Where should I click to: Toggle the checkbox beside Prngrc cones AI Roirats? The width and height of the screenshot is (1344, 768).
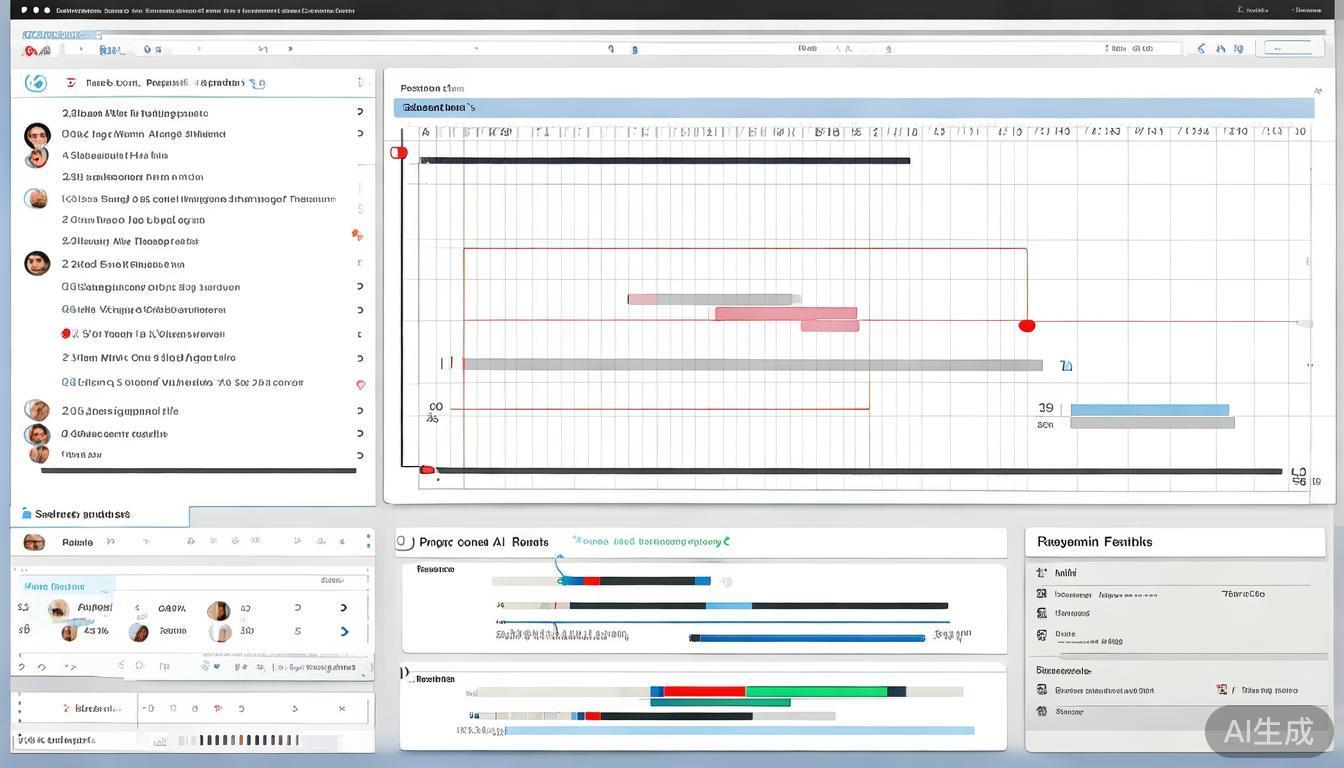[405, 542]
